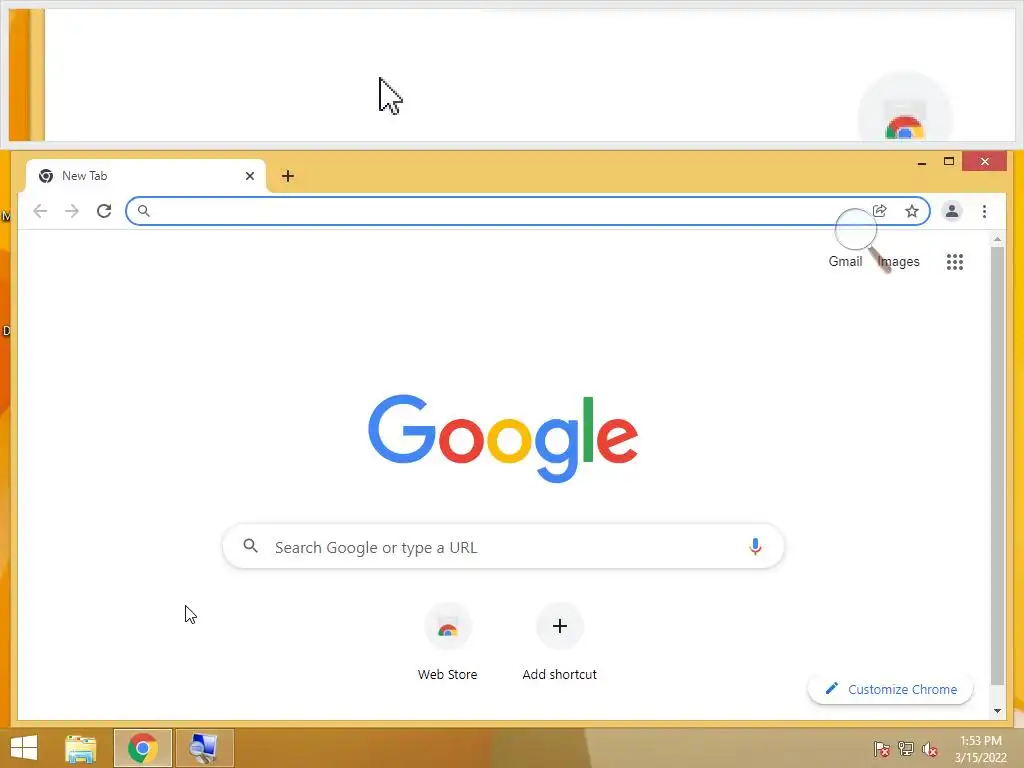This screenshot has height=768, width=1024.
Task: Maximize the Chrome window
Action: (x=949, y=161)
